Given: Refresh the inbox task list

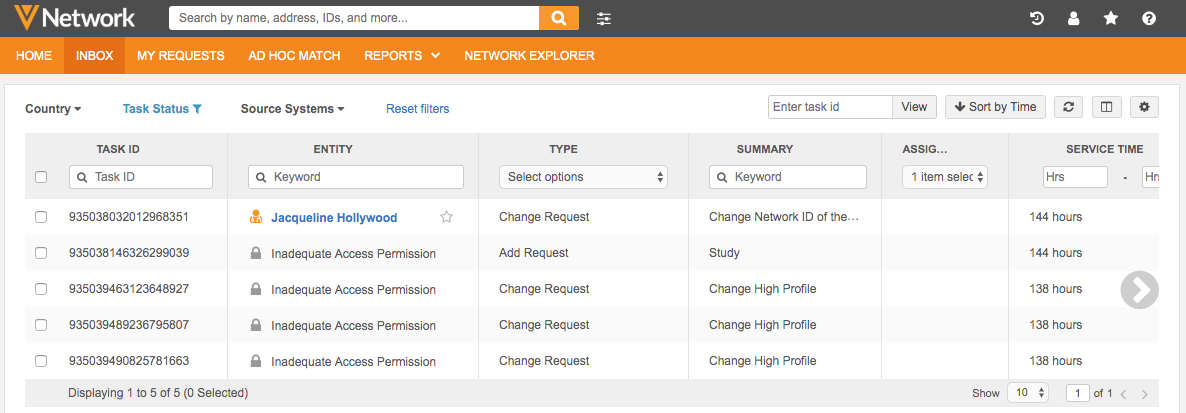Looking at the screenshot, I should (x=1069, y=107).
